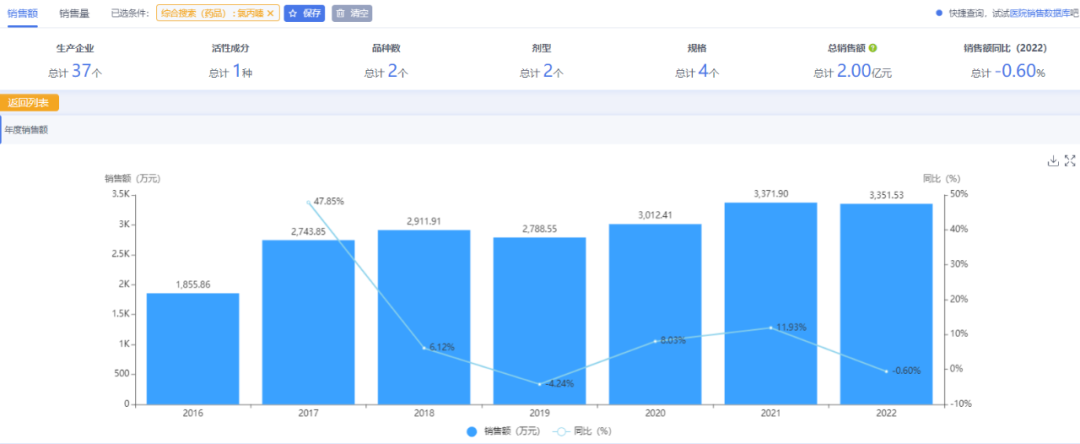
Task: Click the star 保存 button
Action: (304, 14)
